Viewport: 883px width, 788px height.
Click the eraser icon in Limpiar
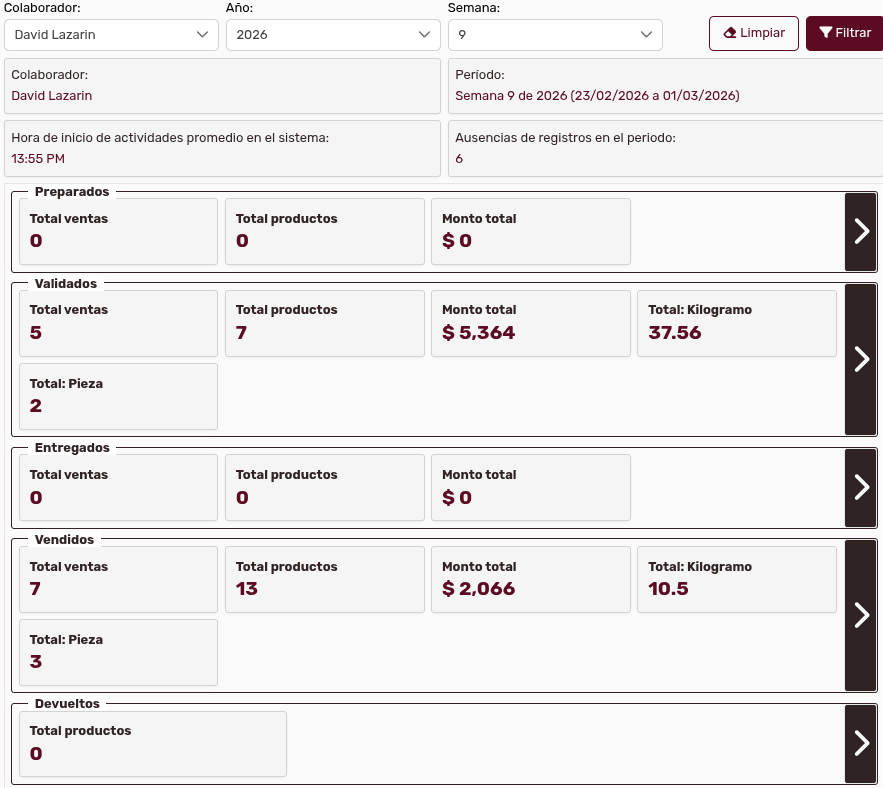click(730, 33)
